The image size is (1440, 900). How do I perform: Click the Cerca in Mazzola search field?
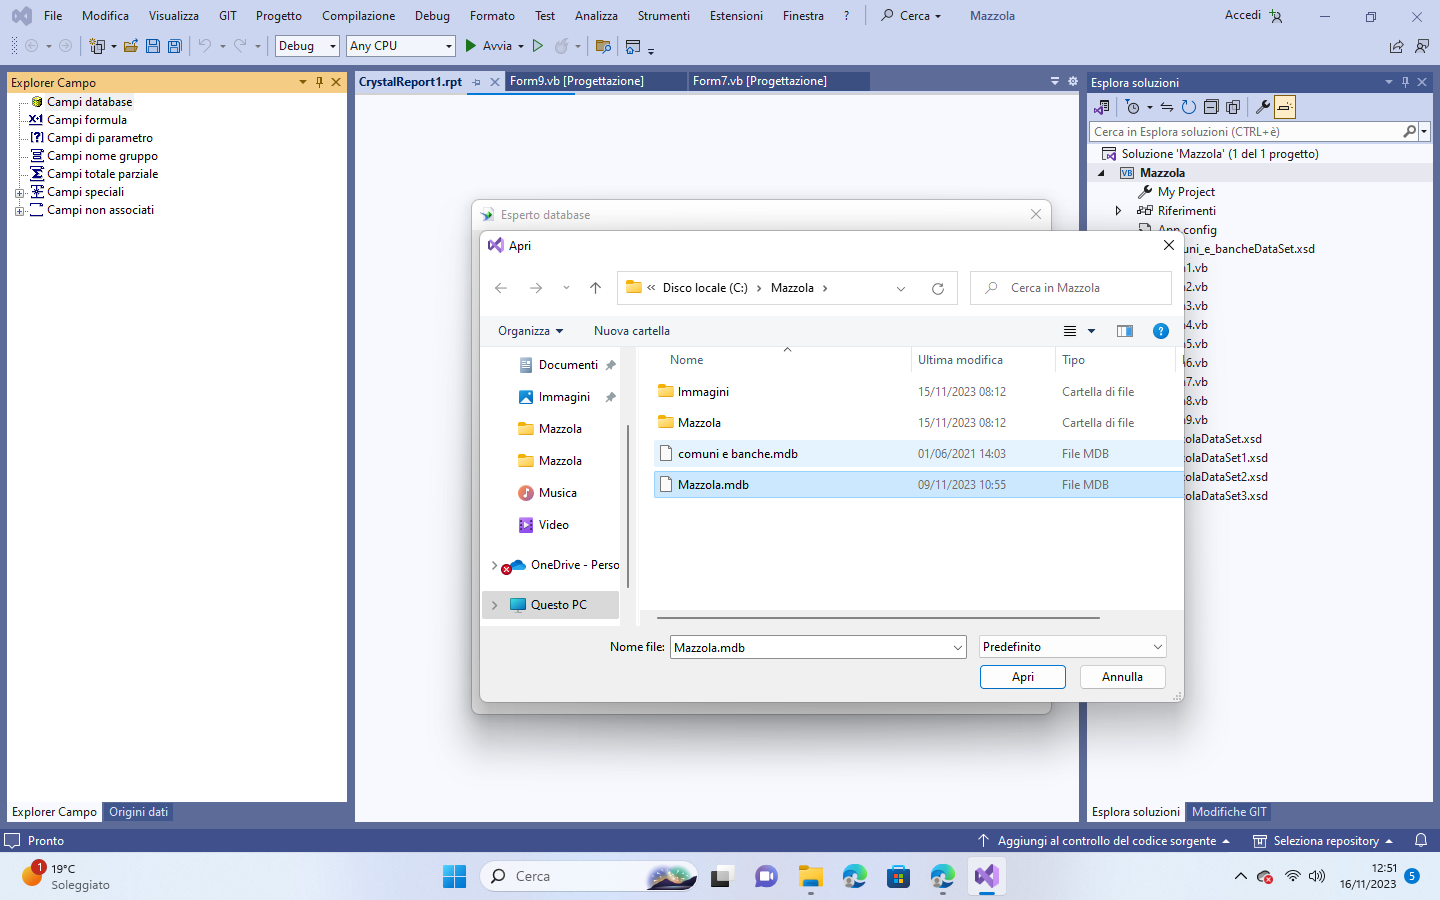[x=1071, y=288]
